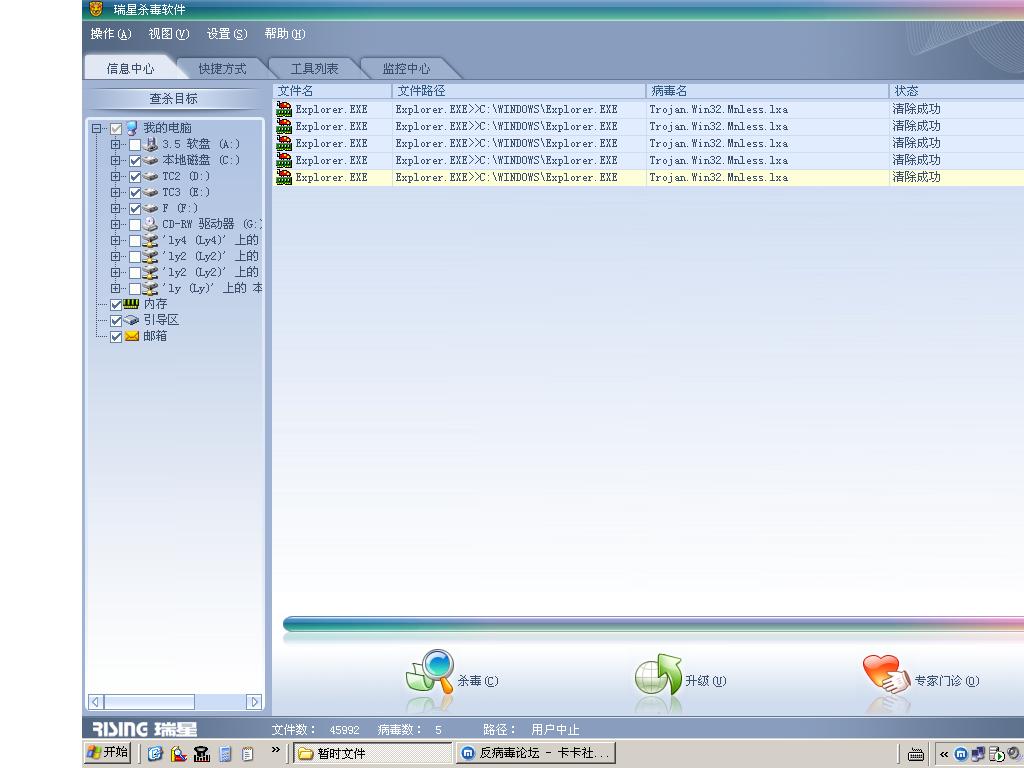Click the hard disk icon for 本地磁盘 (C:)
This screenshot has height=768, width=1024.
(x=150, y=160)
